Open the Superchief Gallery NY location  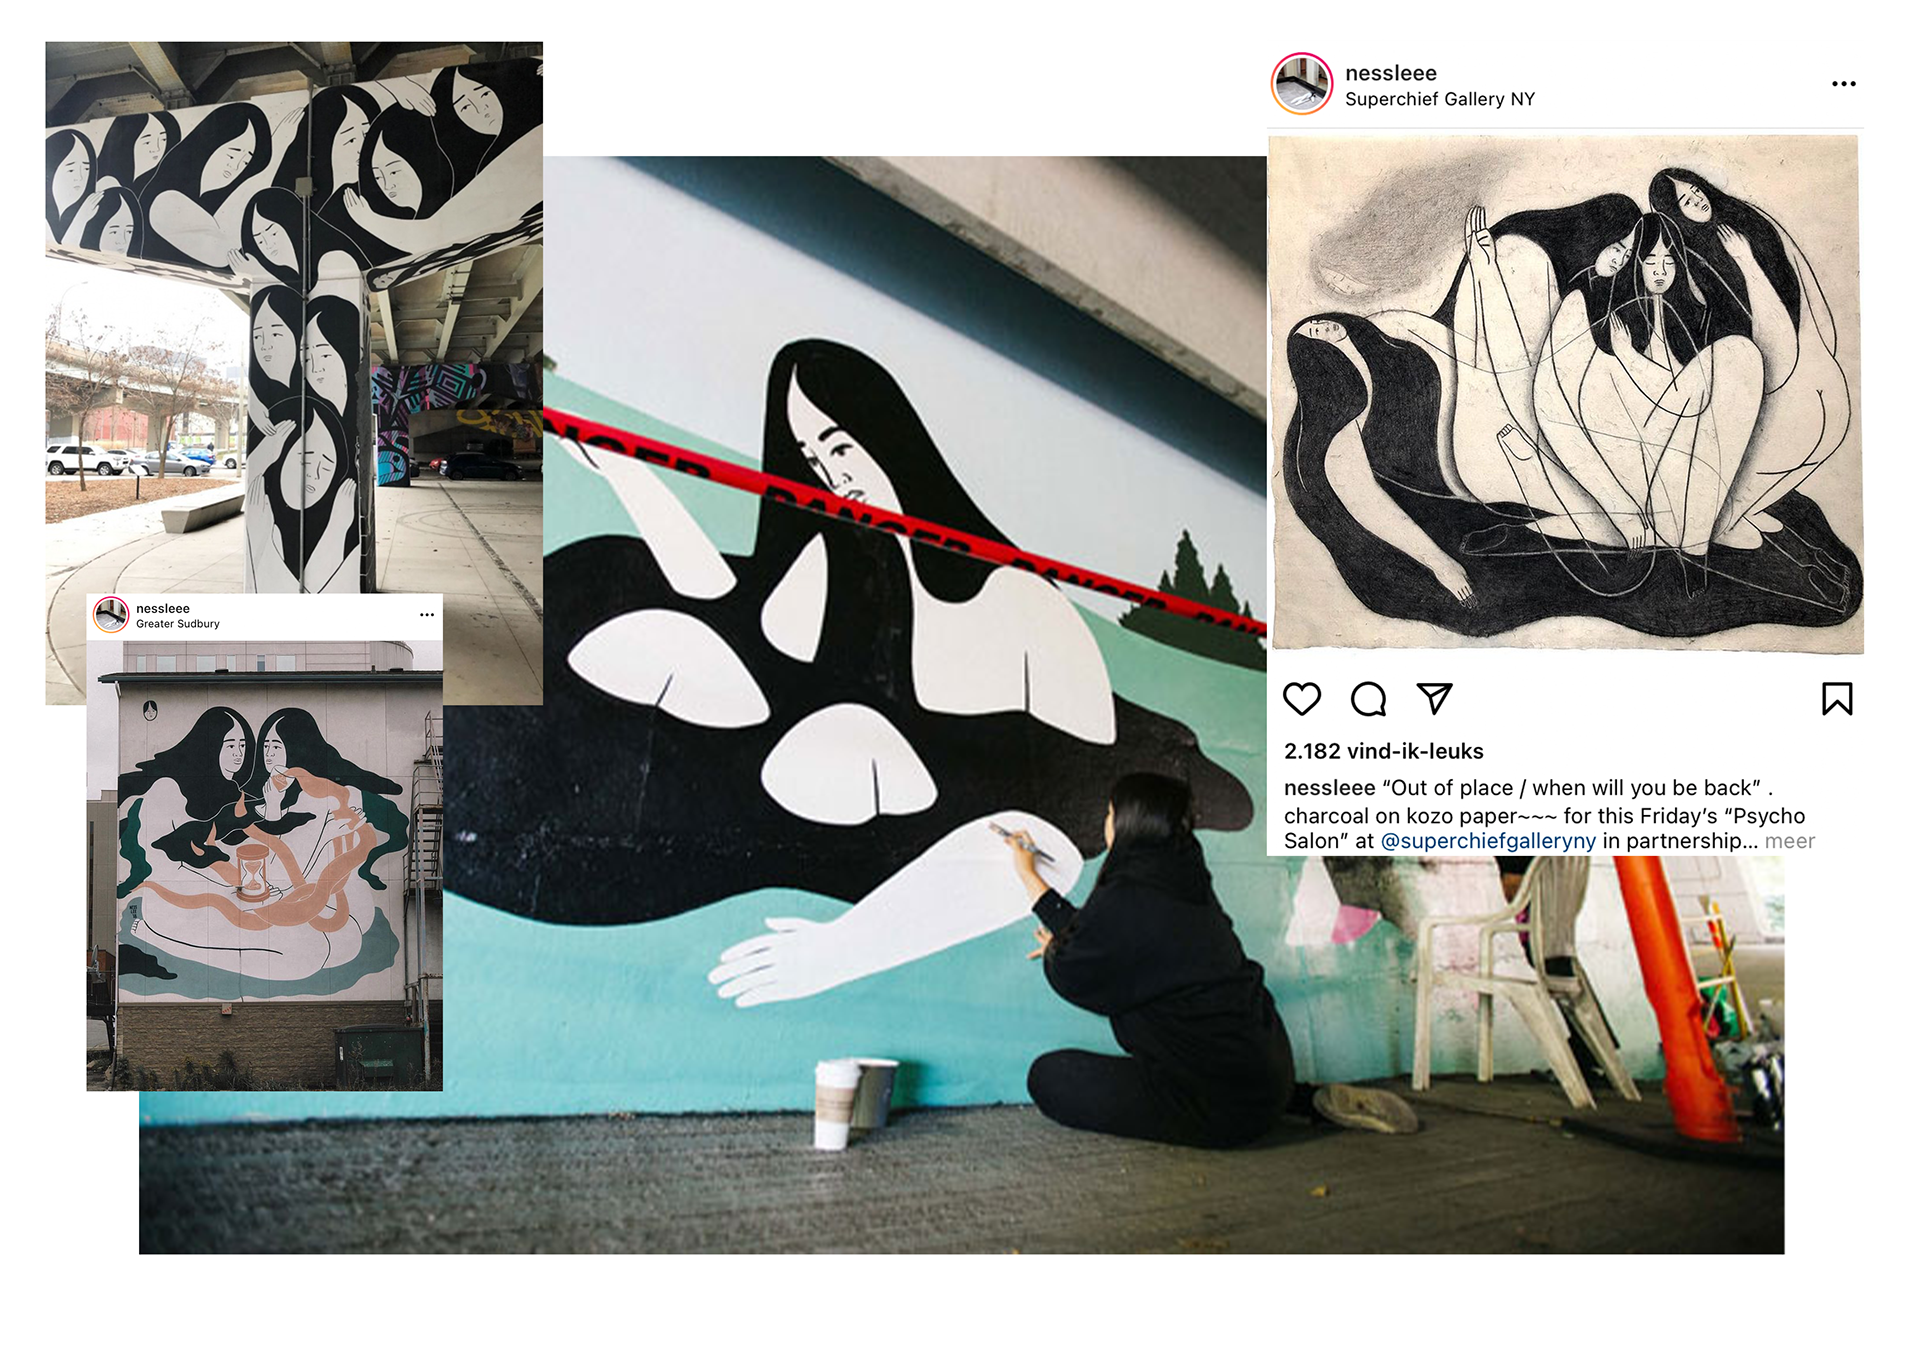click(x=1439, y=99)
